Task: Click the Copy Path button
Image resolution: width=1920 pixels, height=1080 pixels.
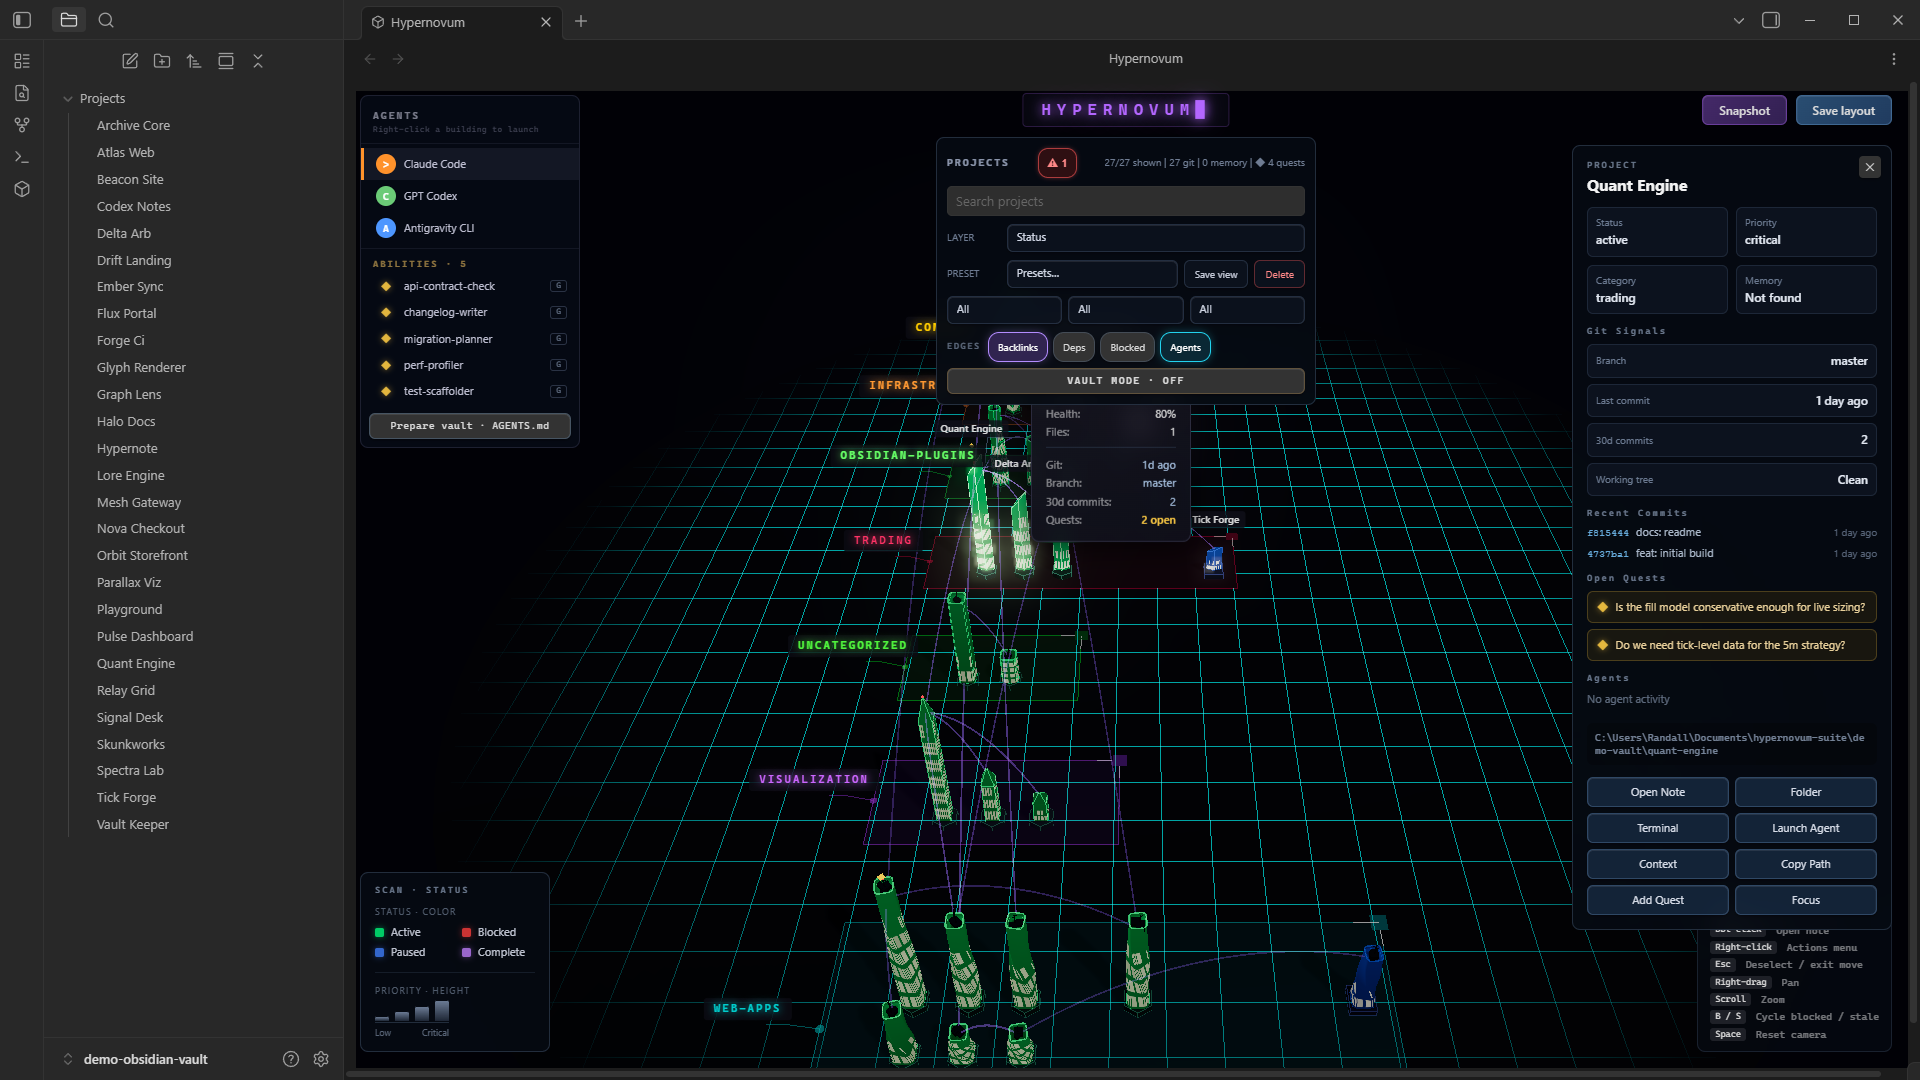Action: 1806,864
